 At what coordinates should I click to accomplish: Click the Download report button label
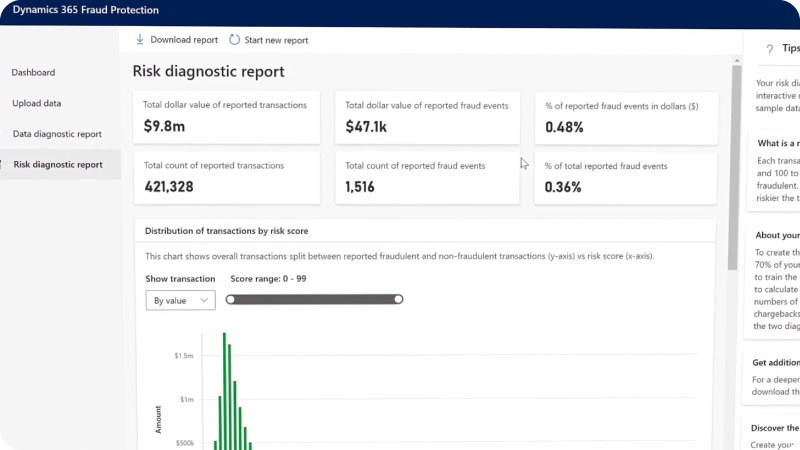click(x=184, y=40)
